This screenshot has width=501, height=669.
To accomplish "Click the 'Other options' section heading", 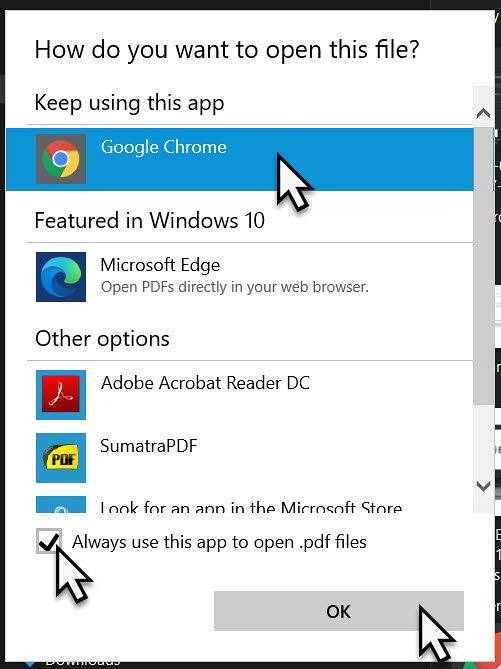I will point(102,339).
